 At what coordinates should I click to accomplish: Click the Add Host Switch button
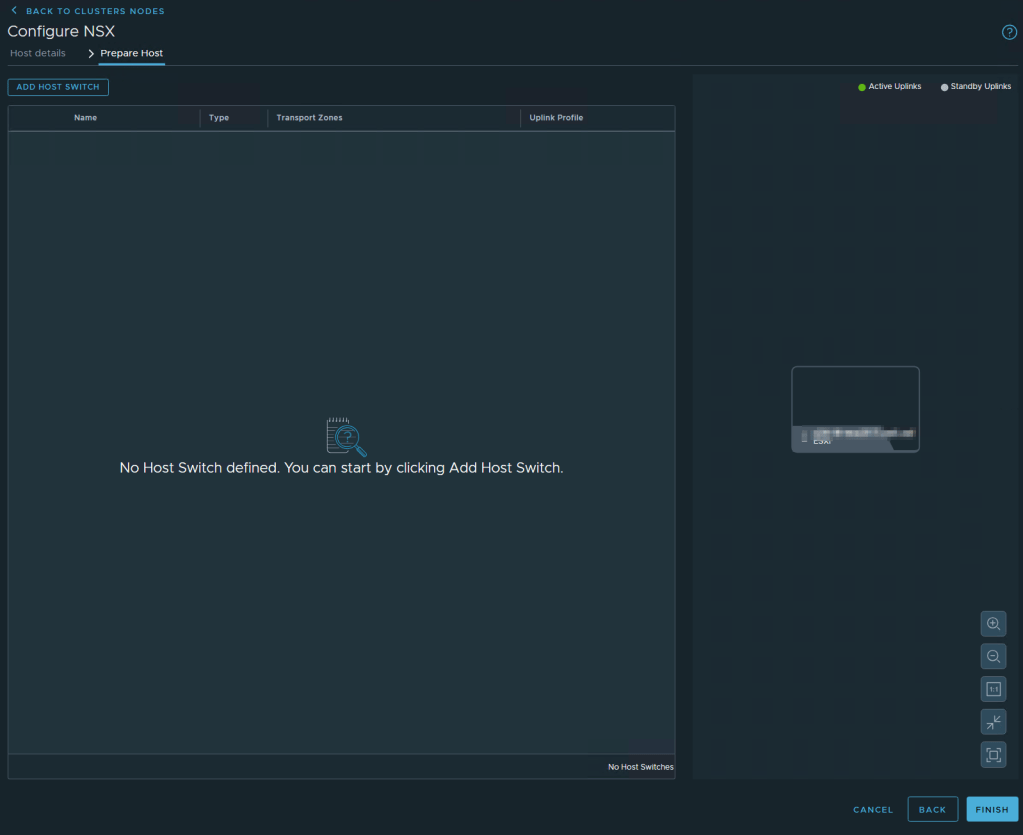[58, 87]
